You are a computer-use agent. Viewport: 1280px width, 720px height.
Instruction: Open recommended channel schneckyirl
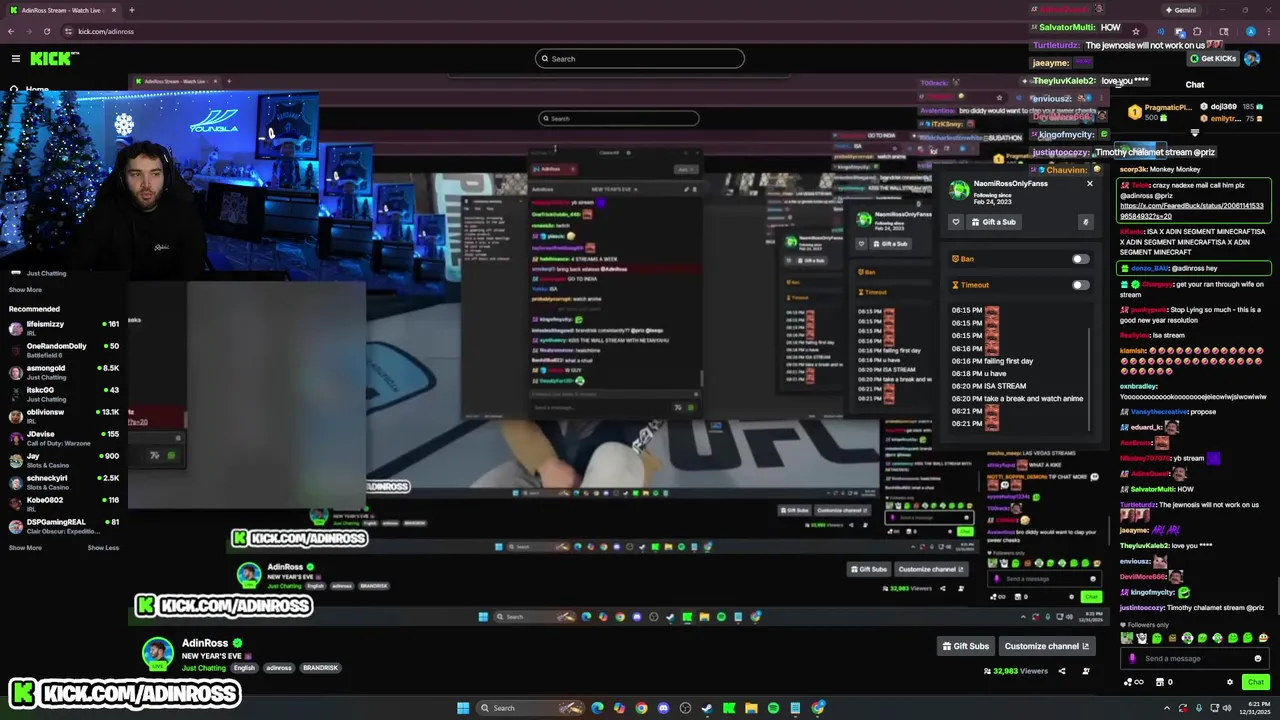click(x=64, y=482)
